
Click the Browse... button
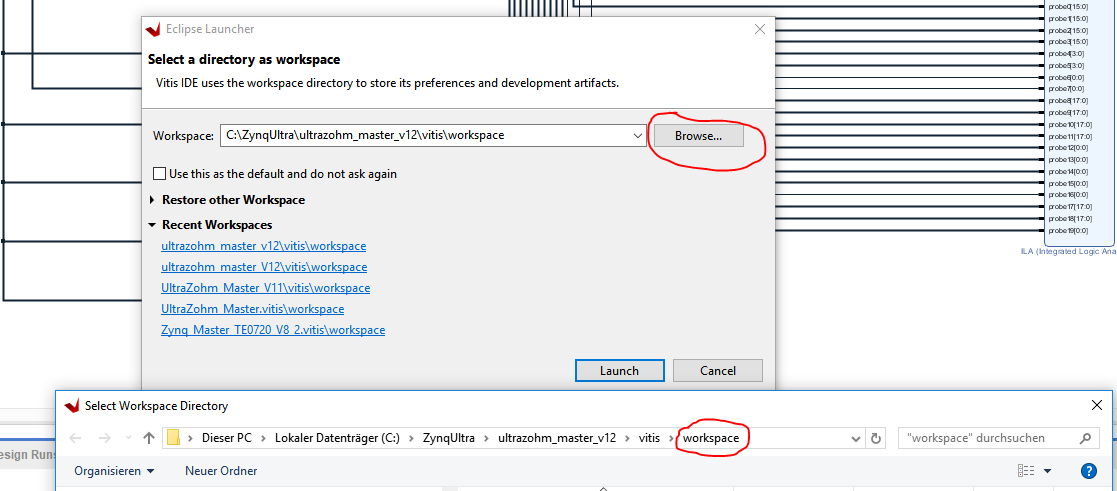coord(698,135)
